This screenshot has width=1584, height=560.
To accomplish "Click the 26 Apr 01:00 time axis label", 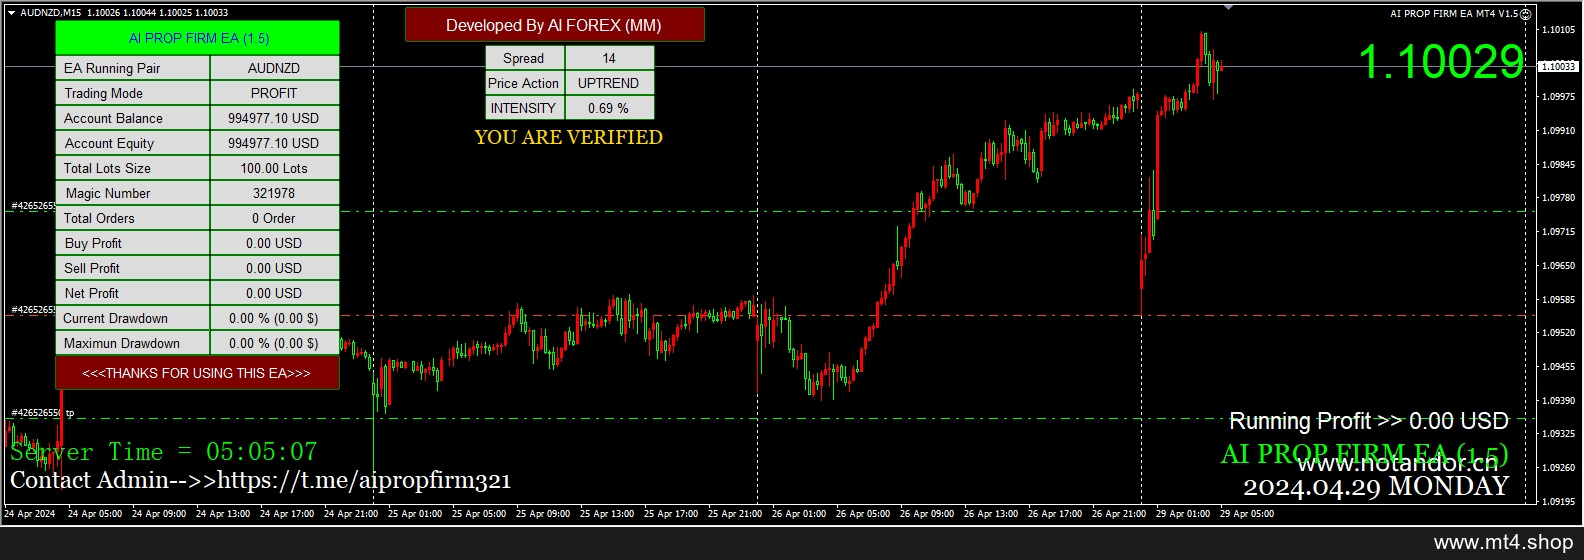I will (x=799, y=514).
